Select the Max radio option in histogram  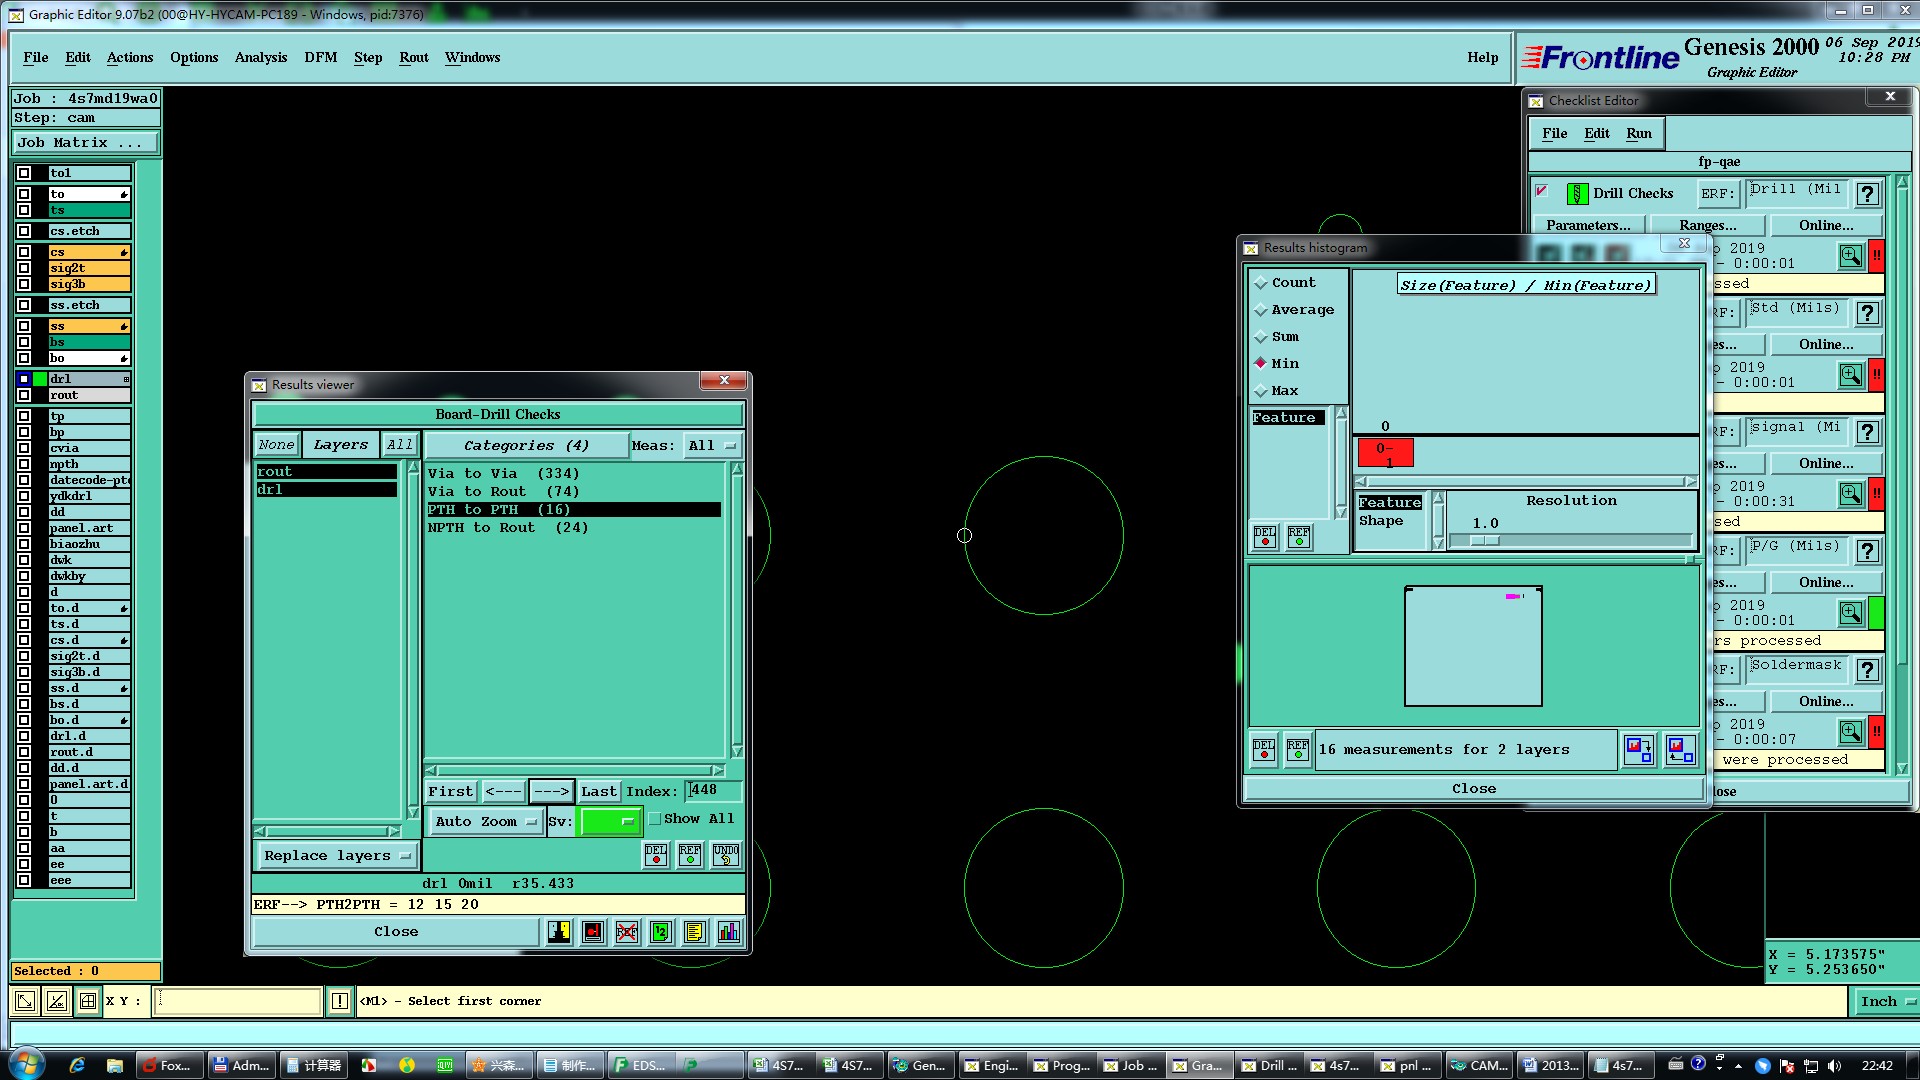[1261, 391]
